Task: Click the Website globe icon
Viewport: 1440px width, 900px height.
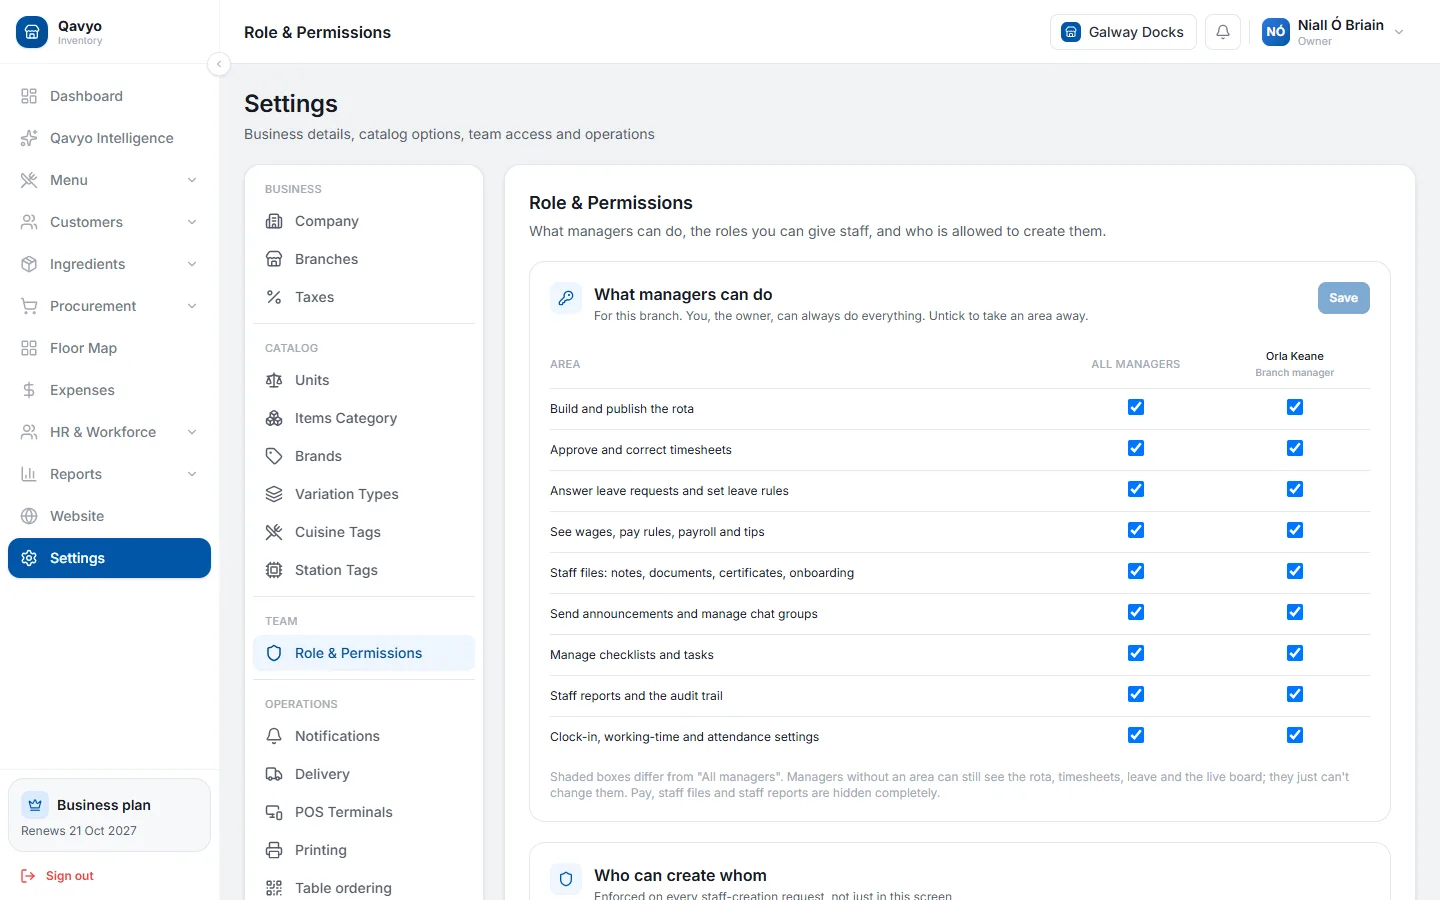Action: click(29, 516)
